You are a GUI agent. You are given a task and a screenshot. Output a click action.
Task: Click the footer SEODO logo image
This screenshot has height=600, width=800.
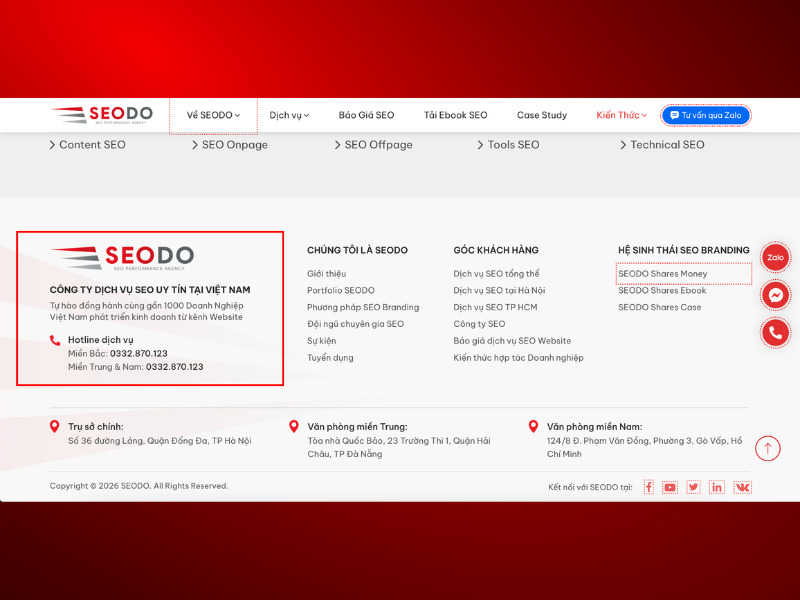(122, 258)
